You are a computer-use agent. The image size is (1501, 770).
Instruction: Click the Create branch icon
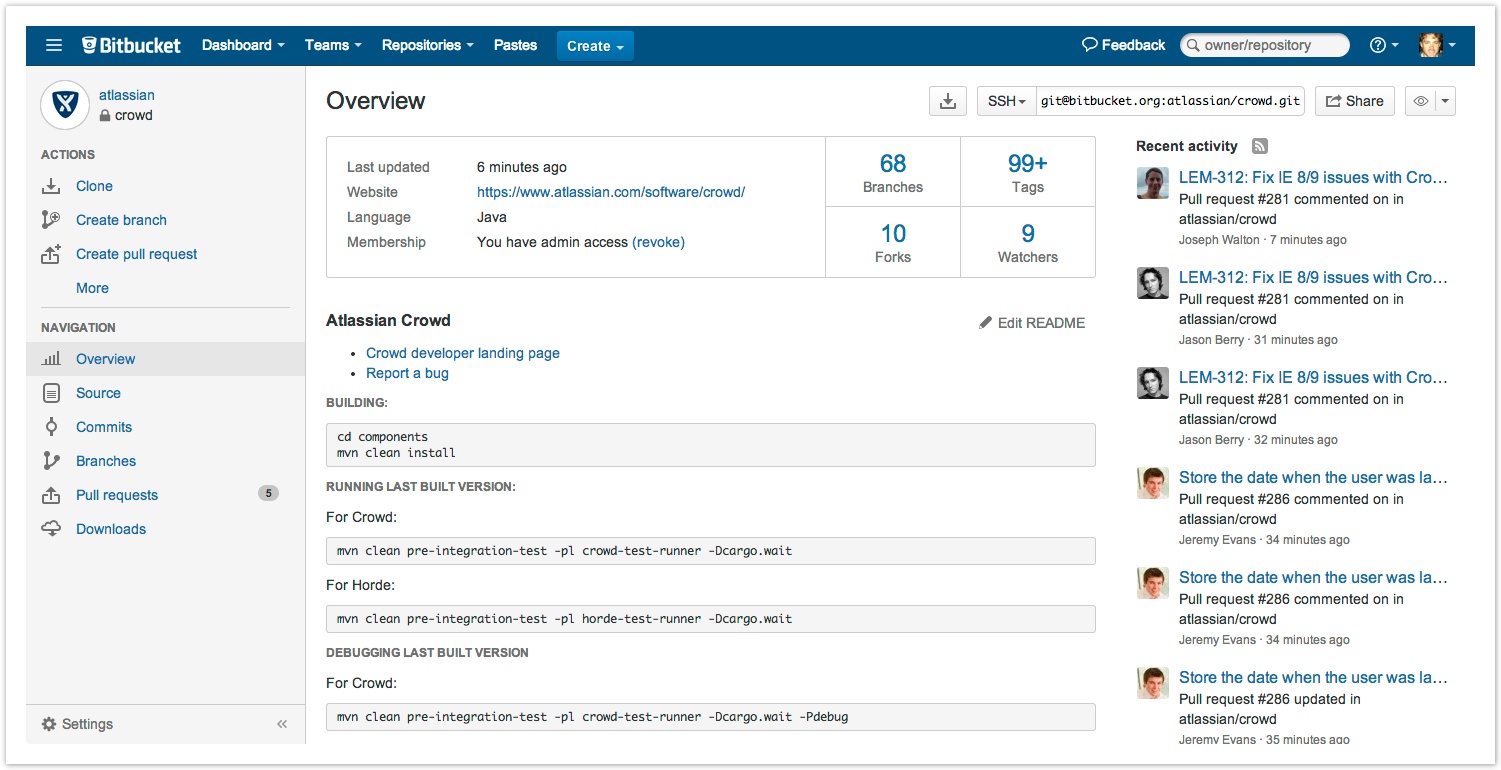[x=51, y=220]
